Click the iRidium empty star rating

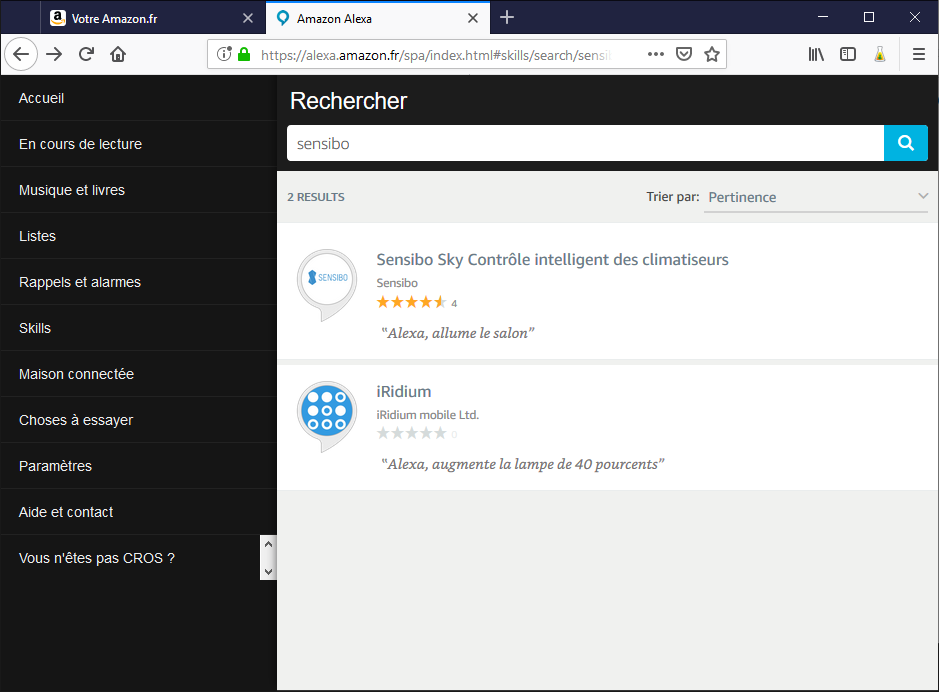[411, 433]
